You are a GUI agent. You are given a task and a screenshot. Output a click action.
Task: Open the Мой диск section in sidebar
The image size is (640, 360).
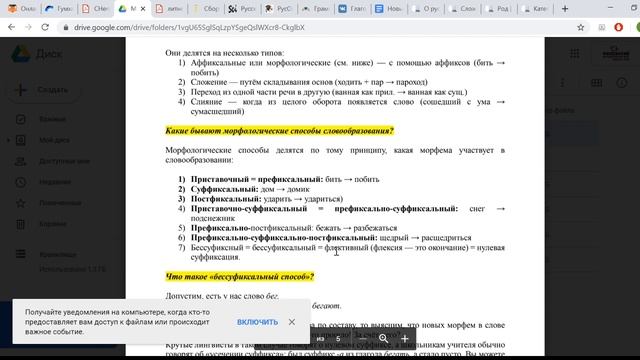point(54,140)
